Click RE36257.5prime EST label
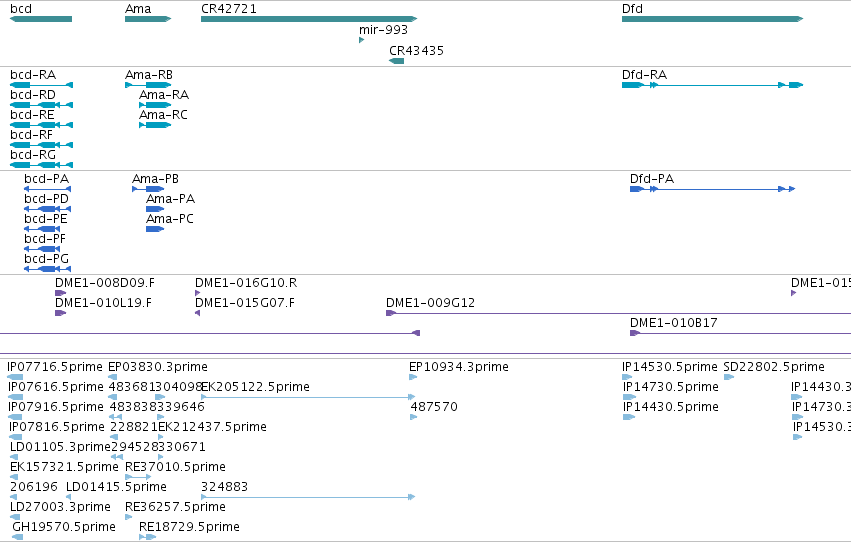Image resolution: width=851 pixels, height=542 pixels. pyautogui.click(x=175, y=507)
